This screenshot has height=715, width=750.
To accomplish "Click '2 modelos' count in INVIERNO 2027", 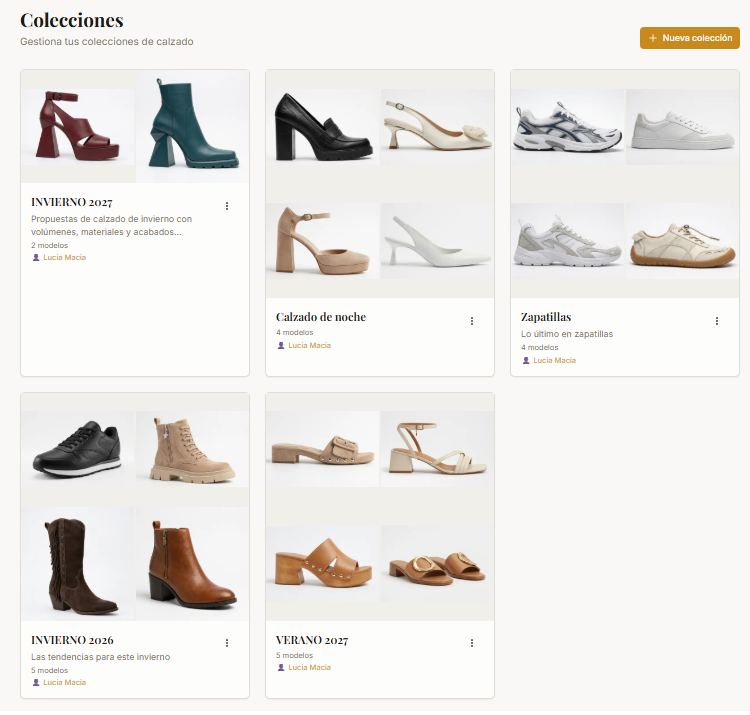I will point(49,245).
